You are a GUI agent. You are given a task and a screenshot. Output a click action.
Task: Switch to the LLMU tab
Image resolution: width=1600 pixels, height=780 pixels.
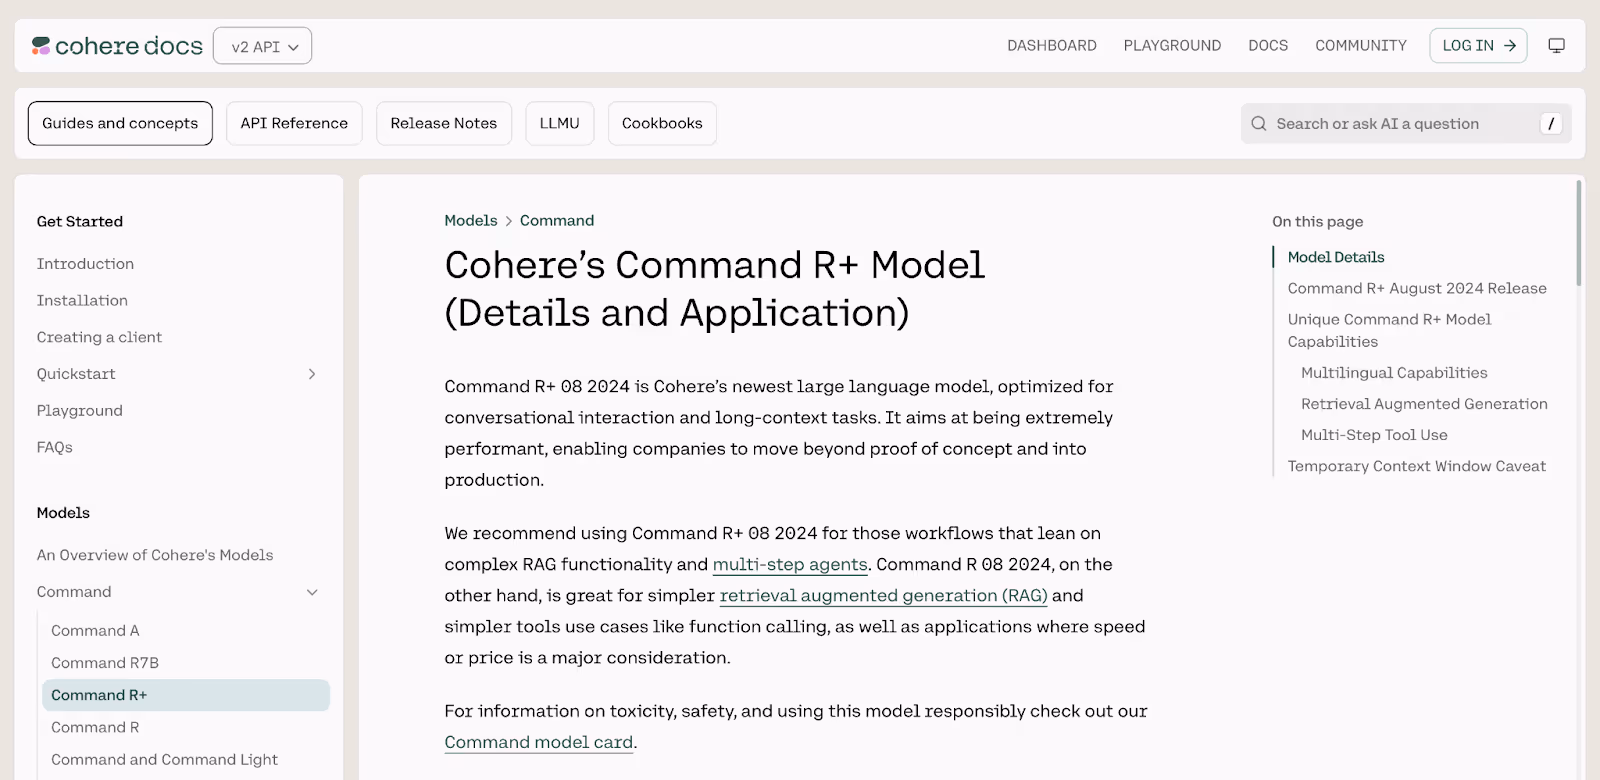(x=560, y=123)
